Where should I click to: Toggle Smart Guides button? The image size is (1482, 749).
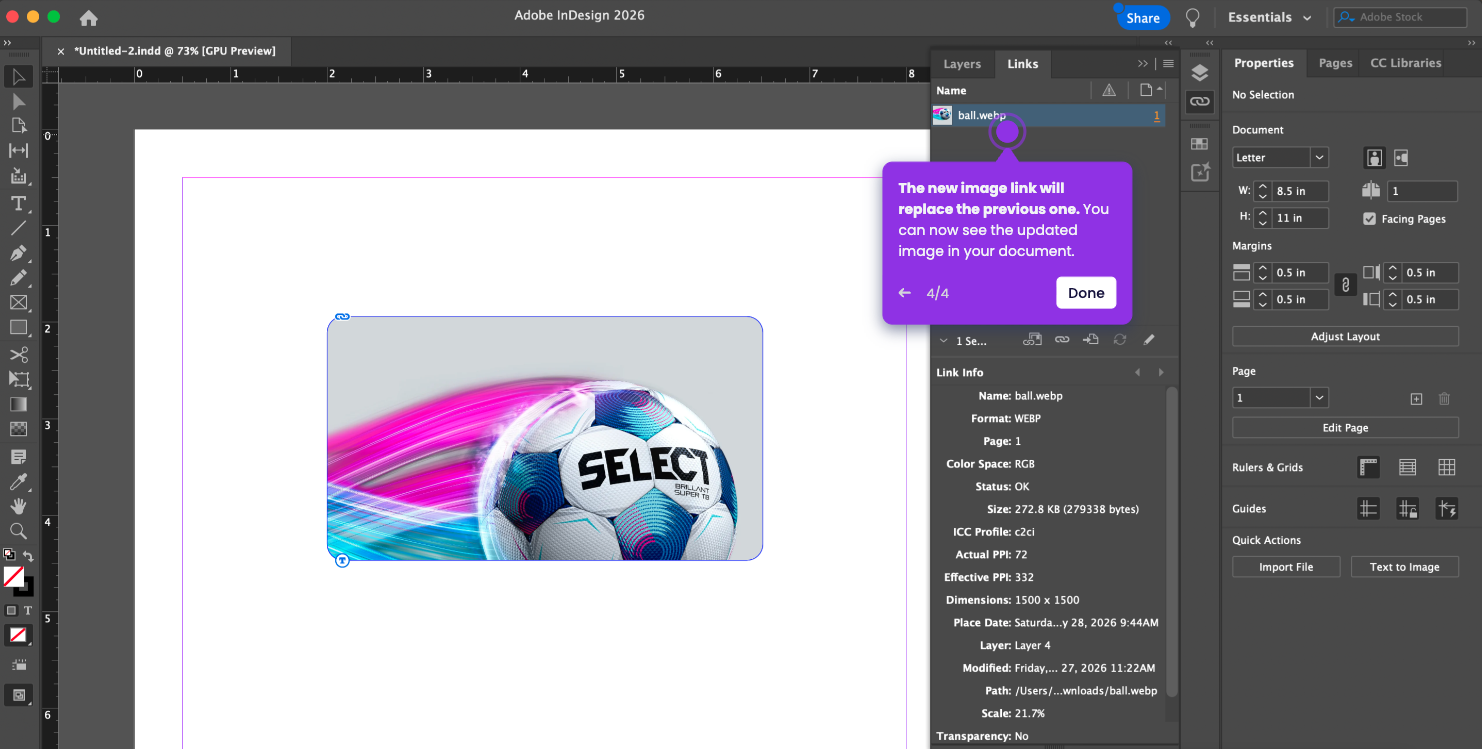coord(1447,509)
